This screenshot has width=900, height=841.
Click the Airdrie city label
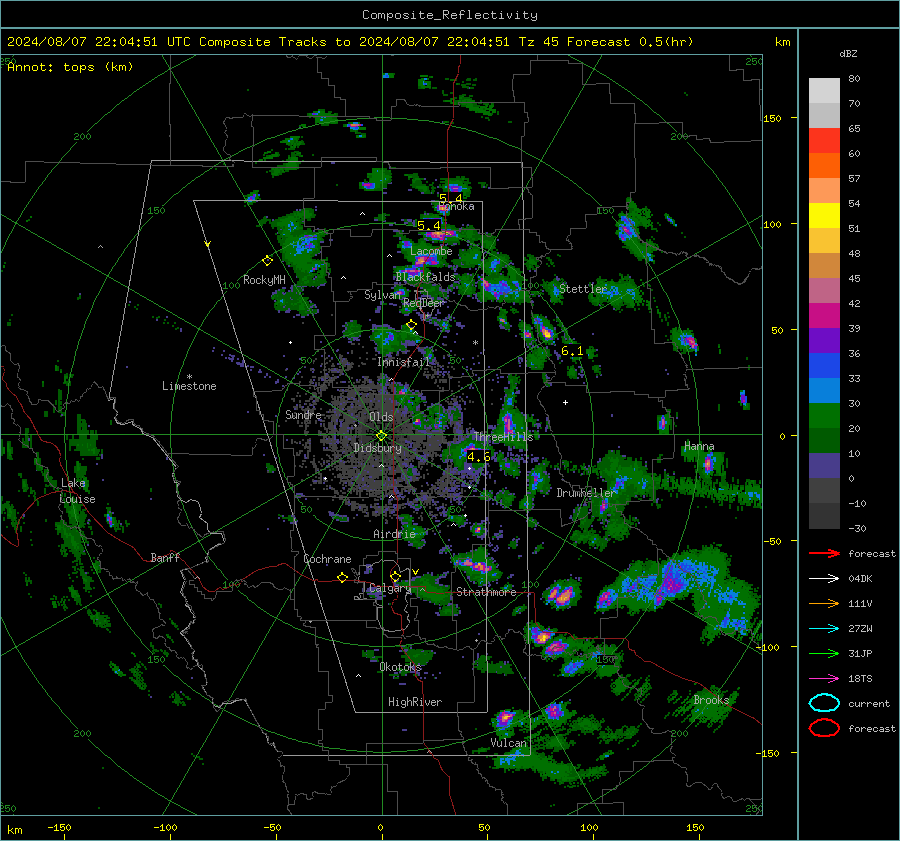coord(394,534)
